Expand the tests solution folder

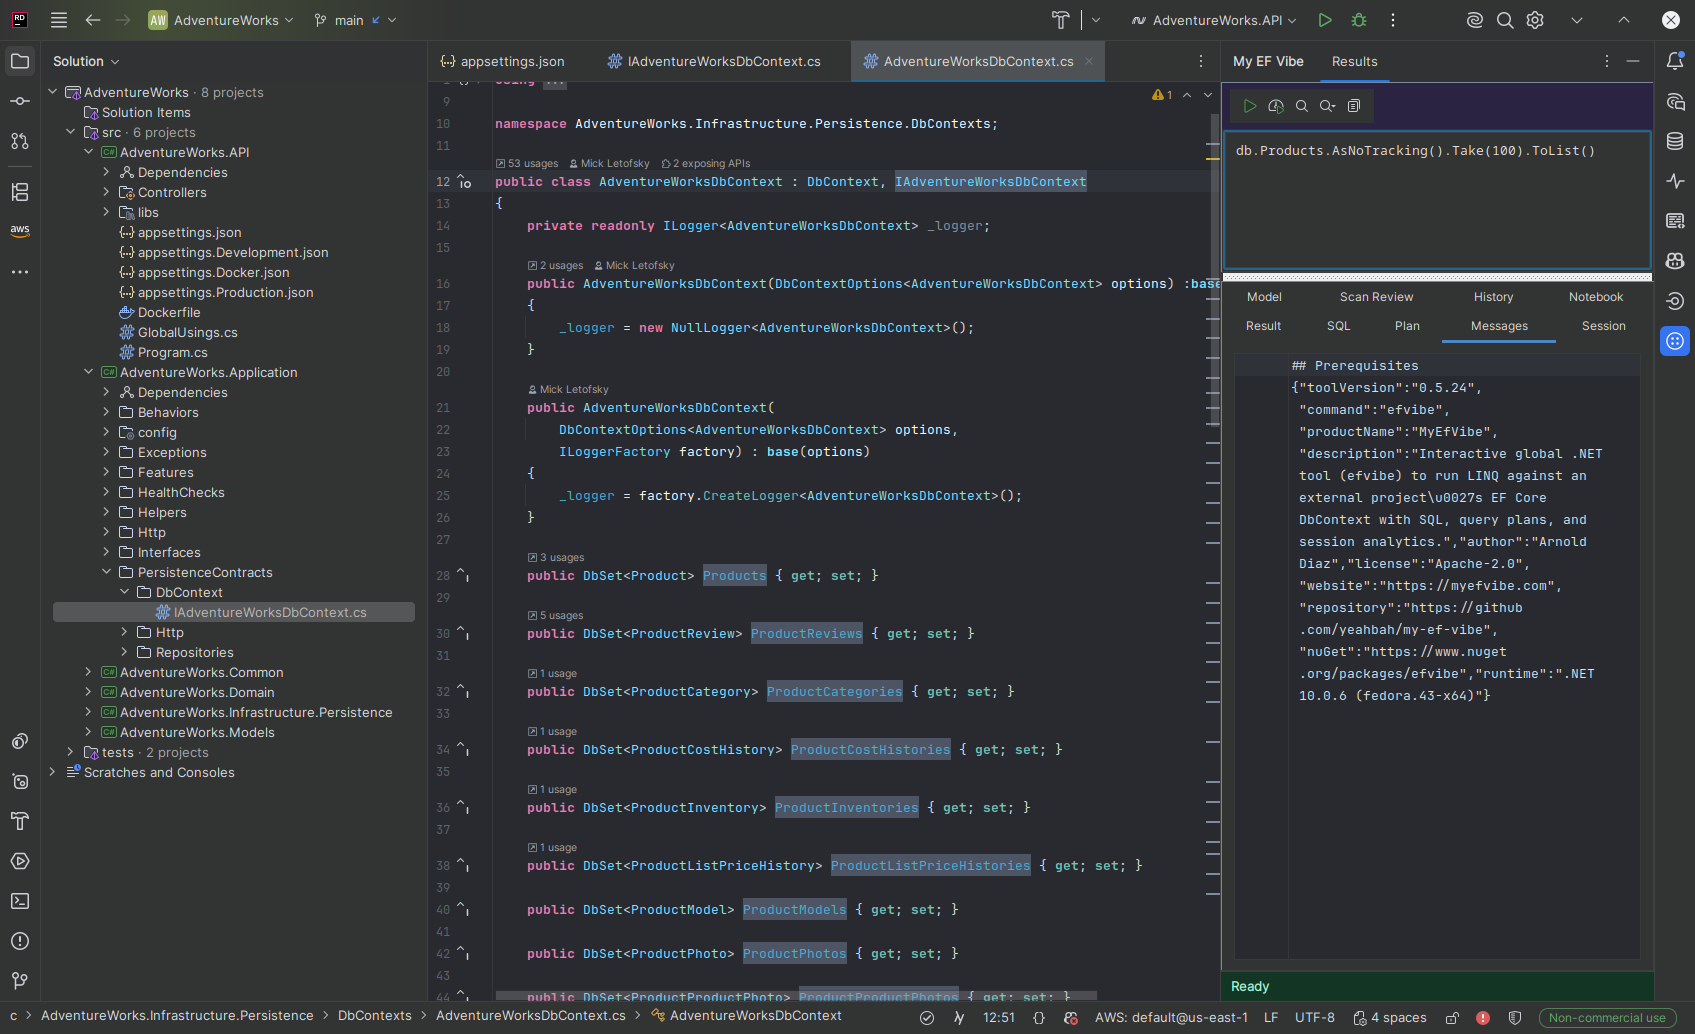70,752
